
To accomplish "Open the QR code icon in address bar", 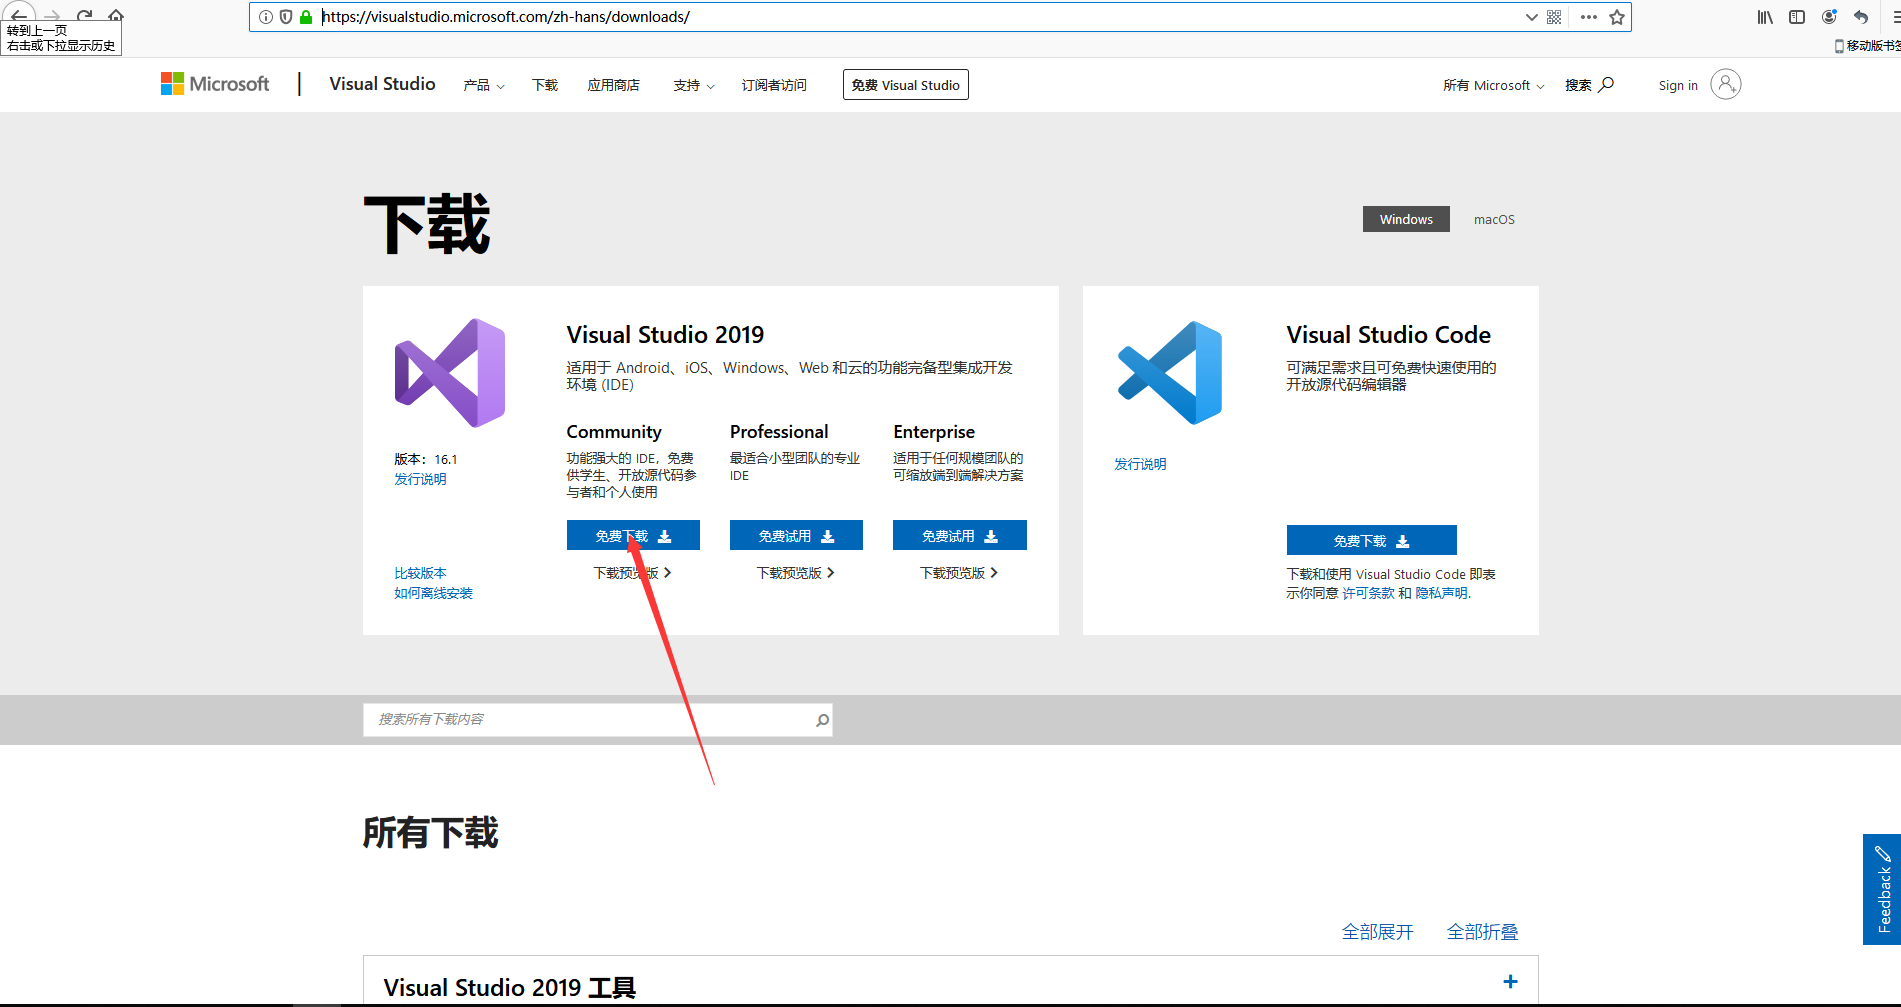I will click(x=1554, y=17).
